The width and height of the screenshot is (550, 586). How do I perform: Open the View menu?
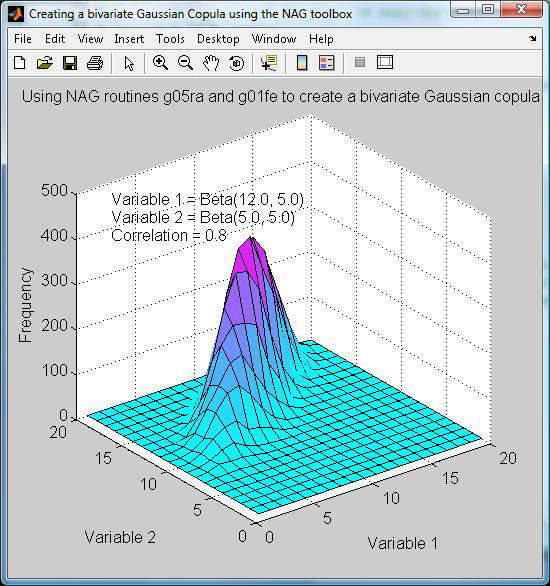[x=90, y=38]
